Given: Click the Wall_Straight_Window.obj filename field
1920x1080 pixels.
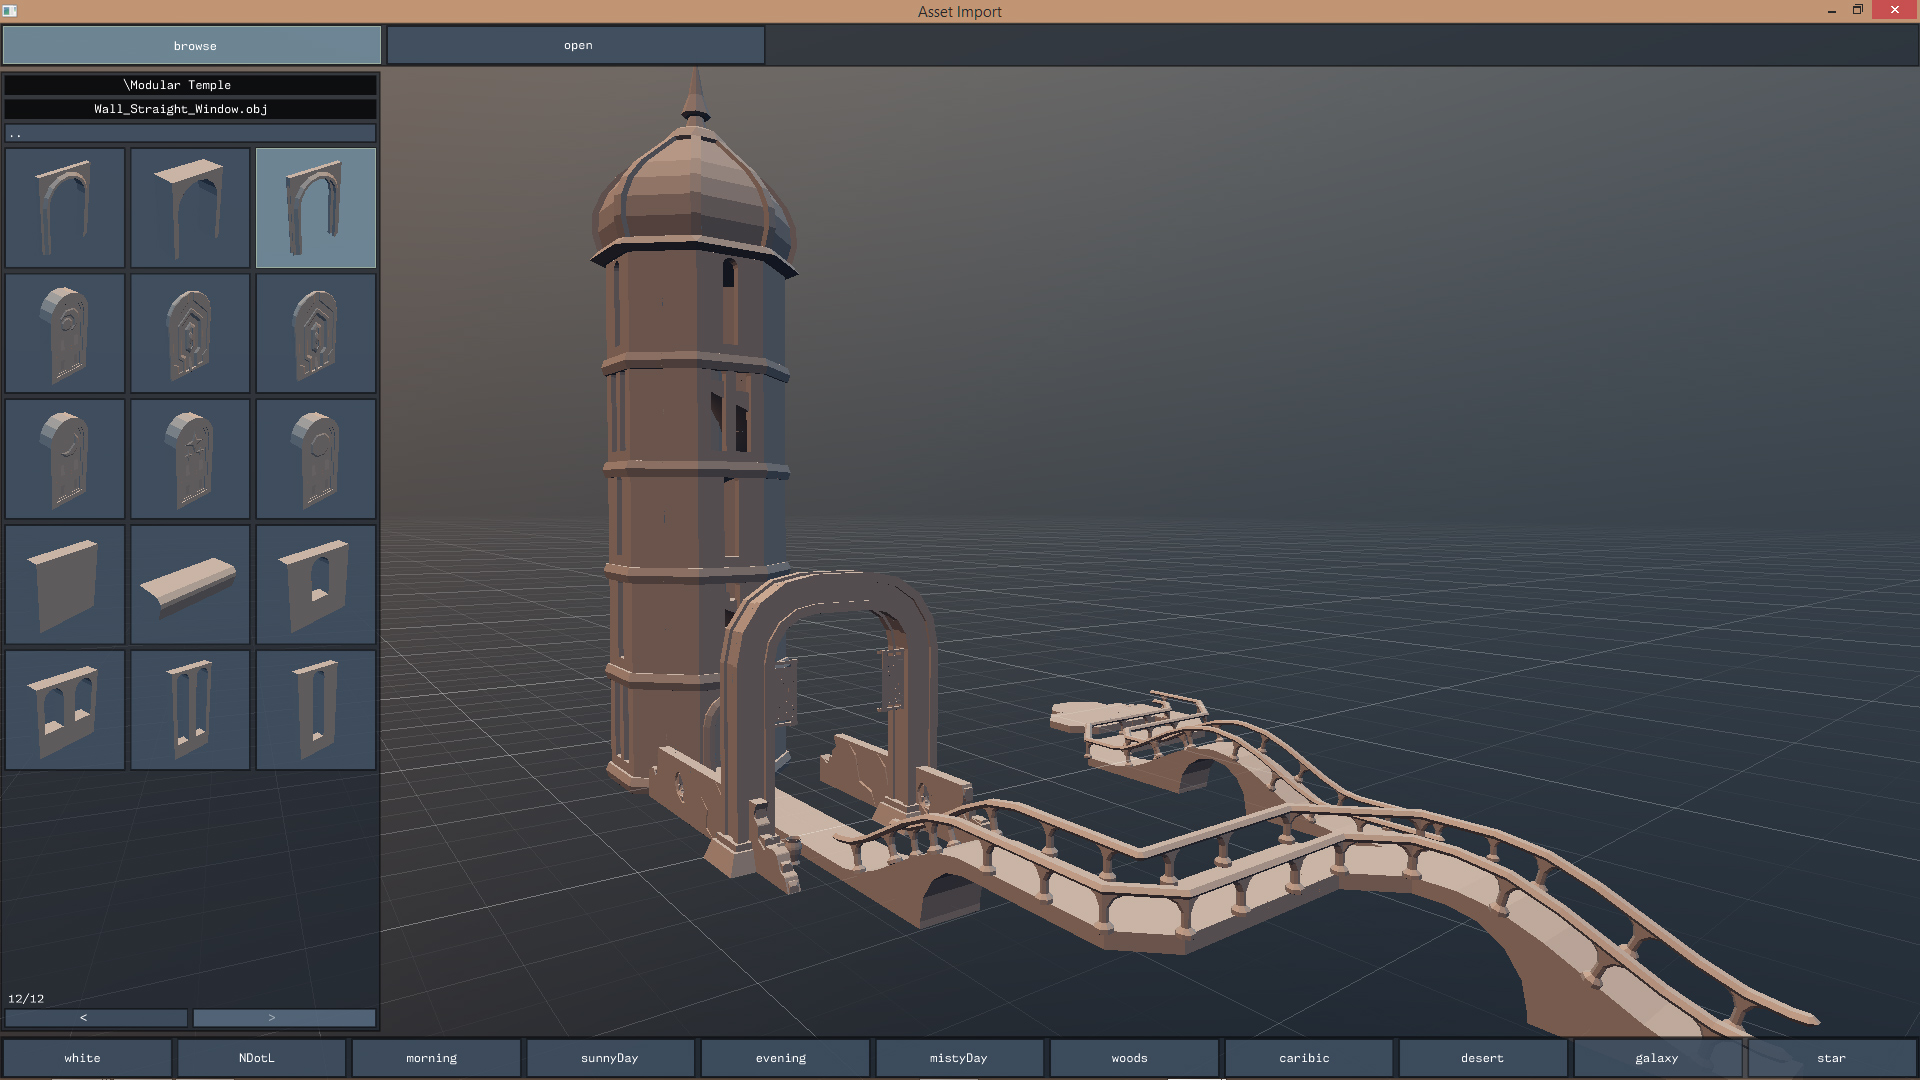Looking at the screenshot, I should point(190,109).
